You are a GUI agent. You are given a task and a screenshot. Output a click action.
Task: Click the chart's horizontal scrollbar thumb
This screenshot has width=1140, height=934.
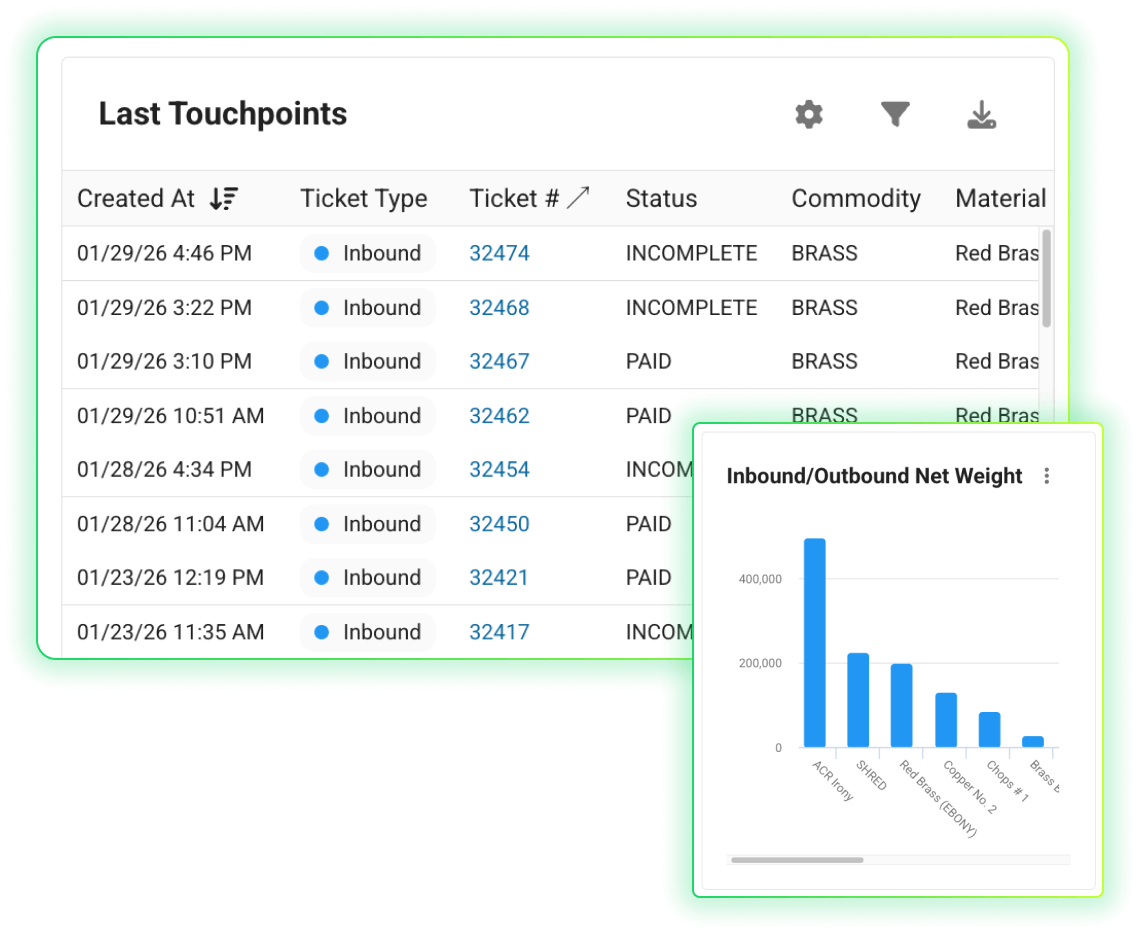pos(797,859)
